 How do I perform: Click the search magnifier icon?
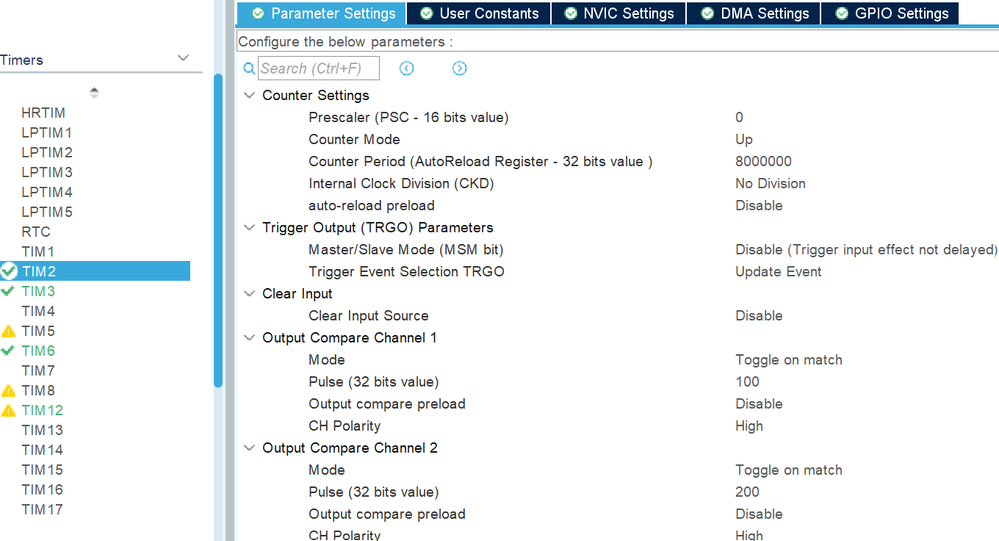coord(249,68)
